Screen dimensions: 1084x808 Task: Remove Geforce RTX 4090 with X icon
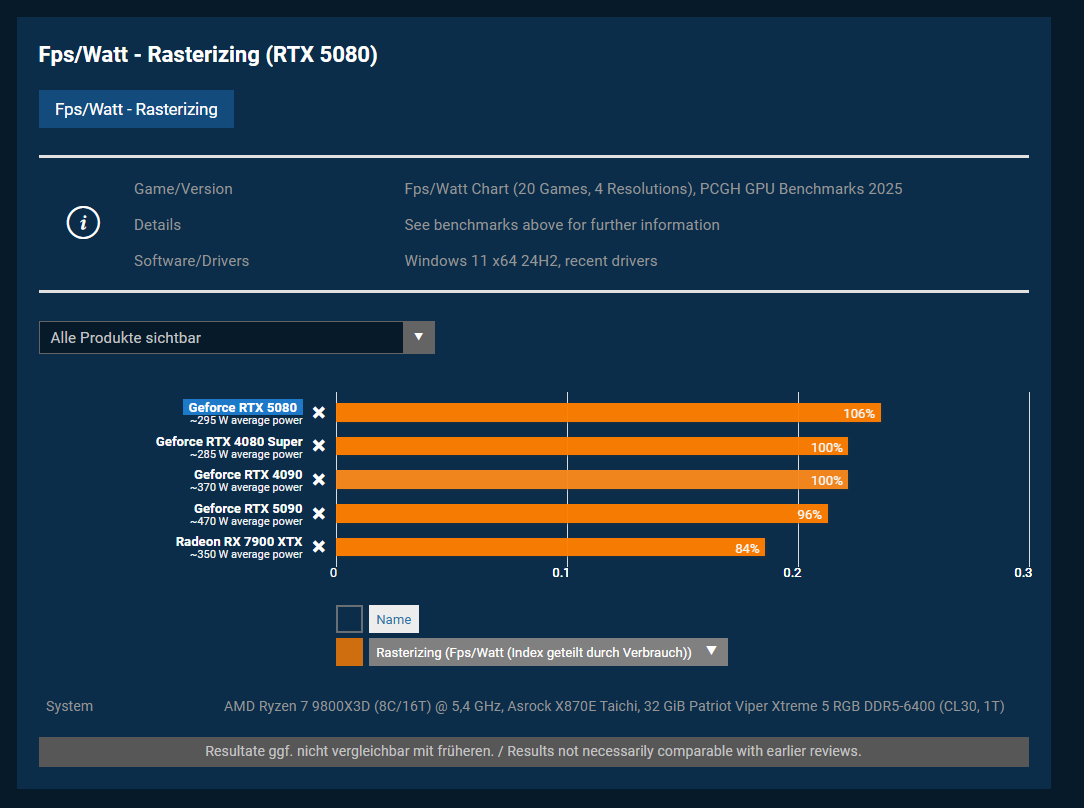tap(319, 480)
